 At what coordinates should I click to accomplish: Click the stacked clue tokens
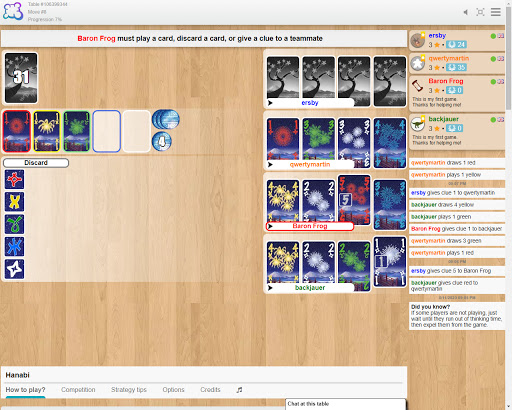point(166,119)
